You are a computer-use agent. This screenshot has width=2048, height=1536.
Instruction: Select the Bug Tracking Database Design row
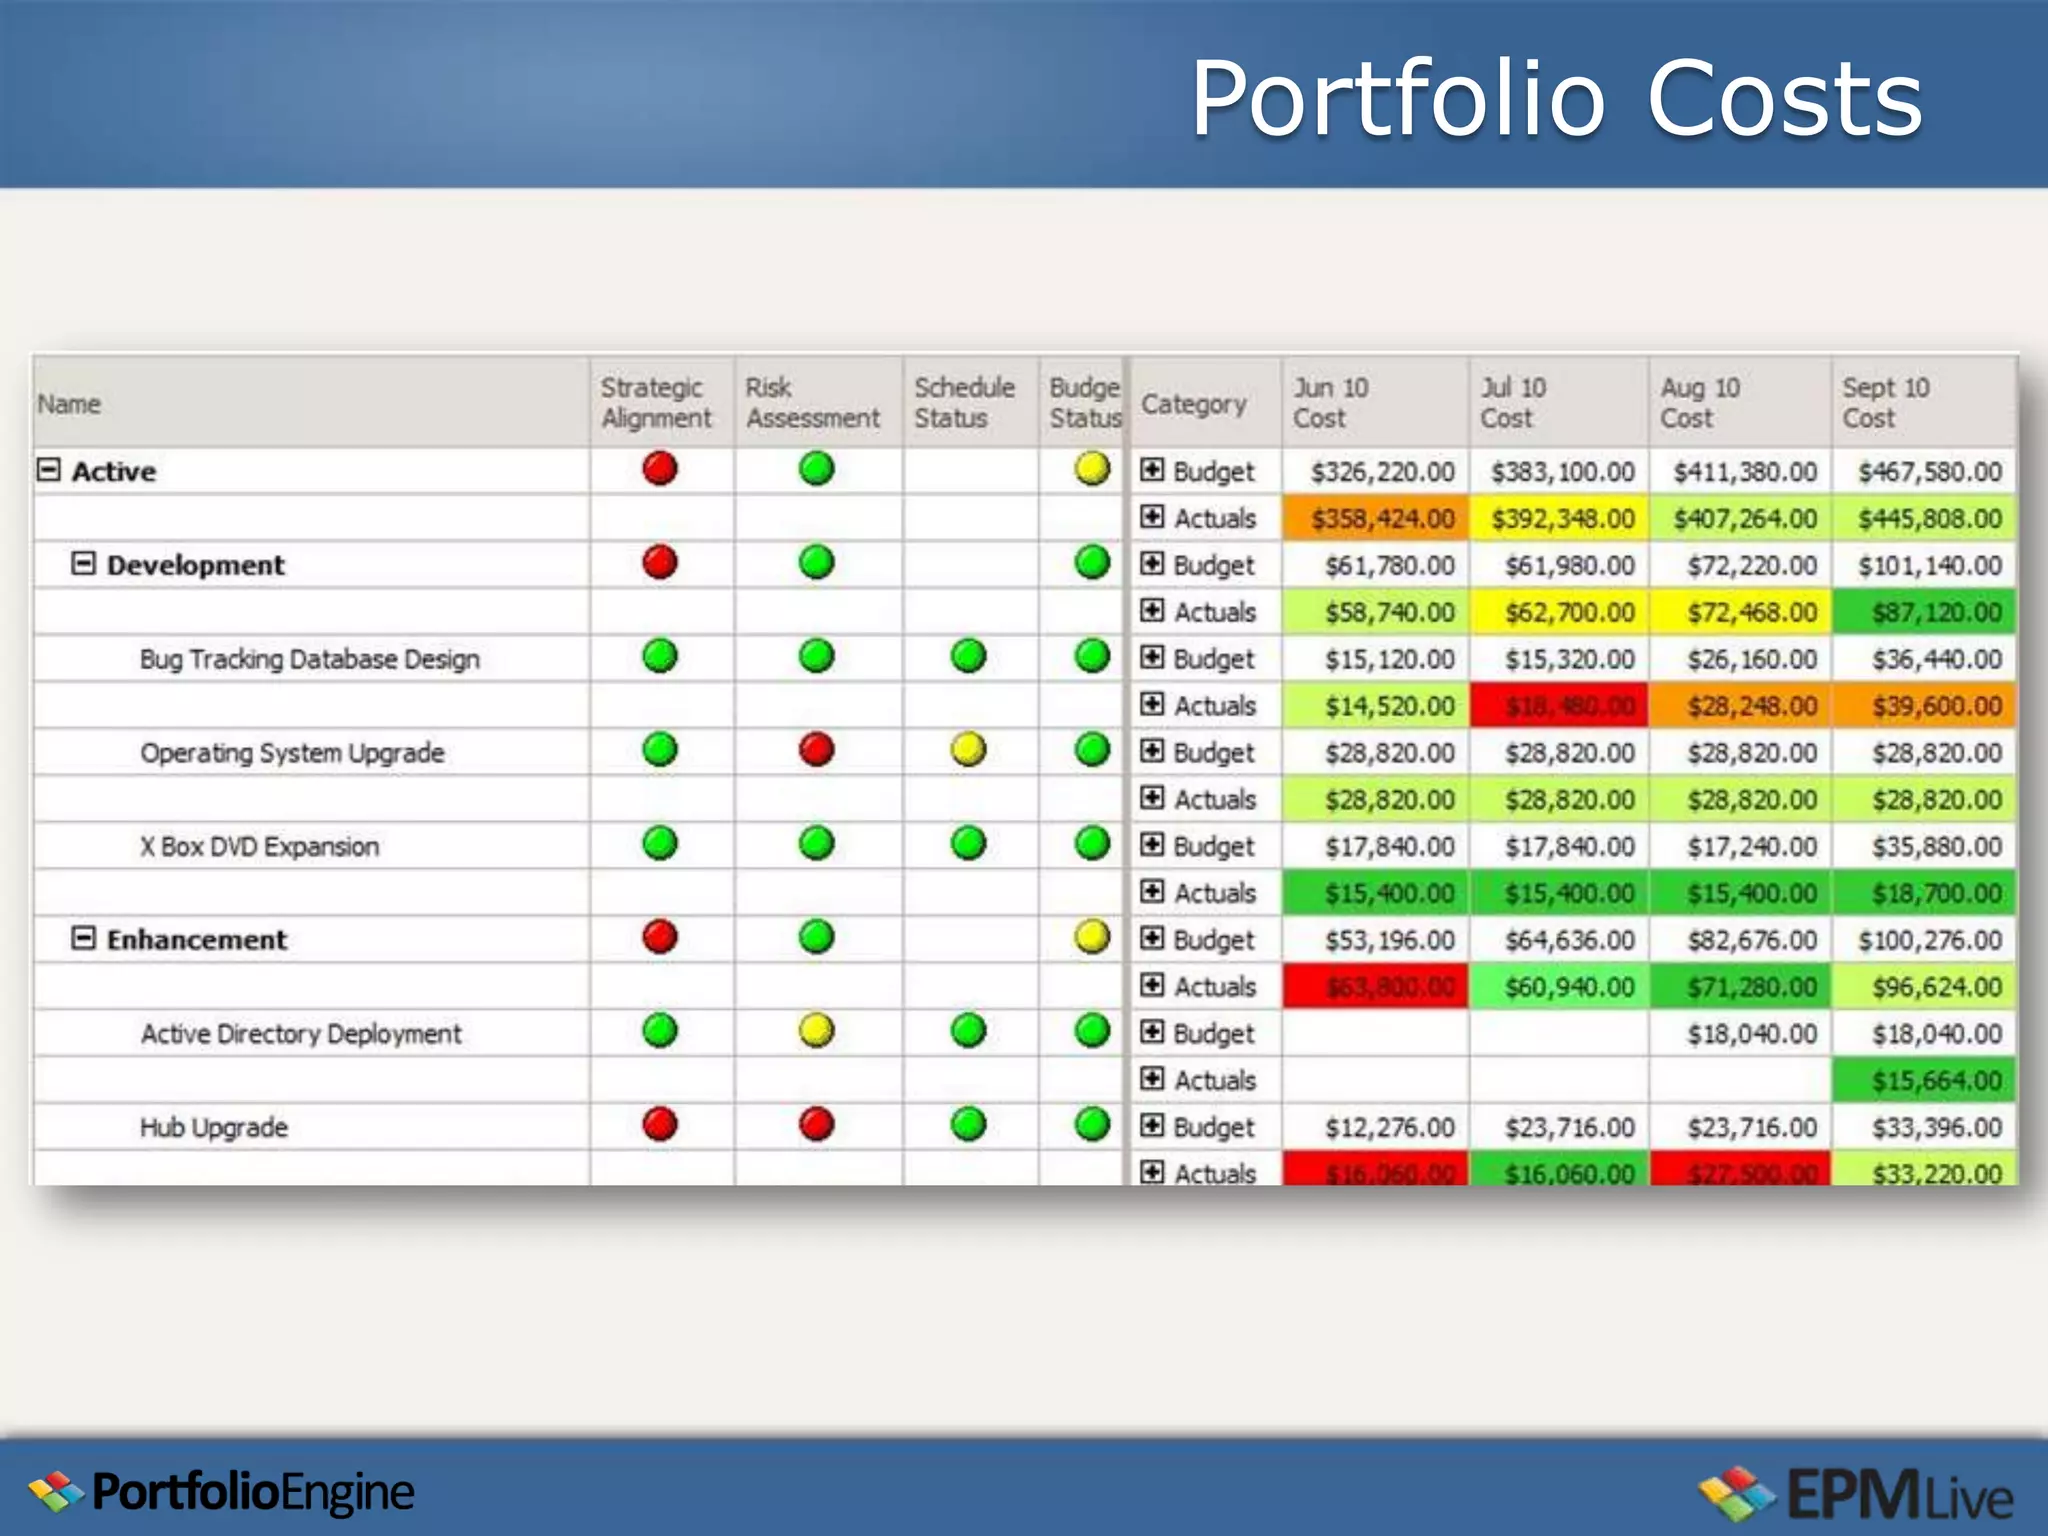[x=310, y=659]
